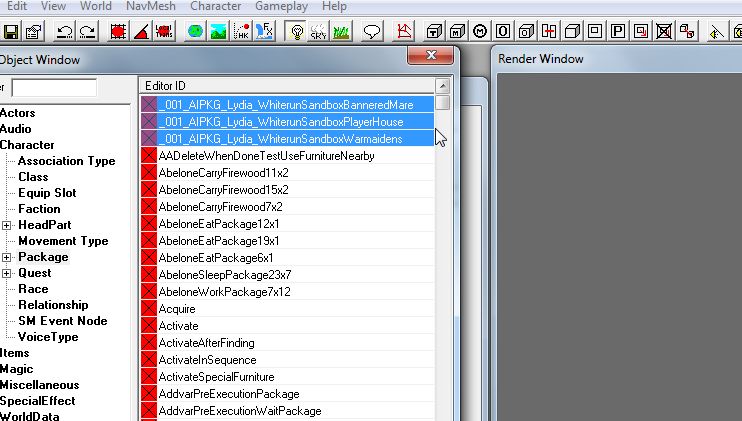Select the Race category
Screen dimensions: 742x421
[33, 289]
